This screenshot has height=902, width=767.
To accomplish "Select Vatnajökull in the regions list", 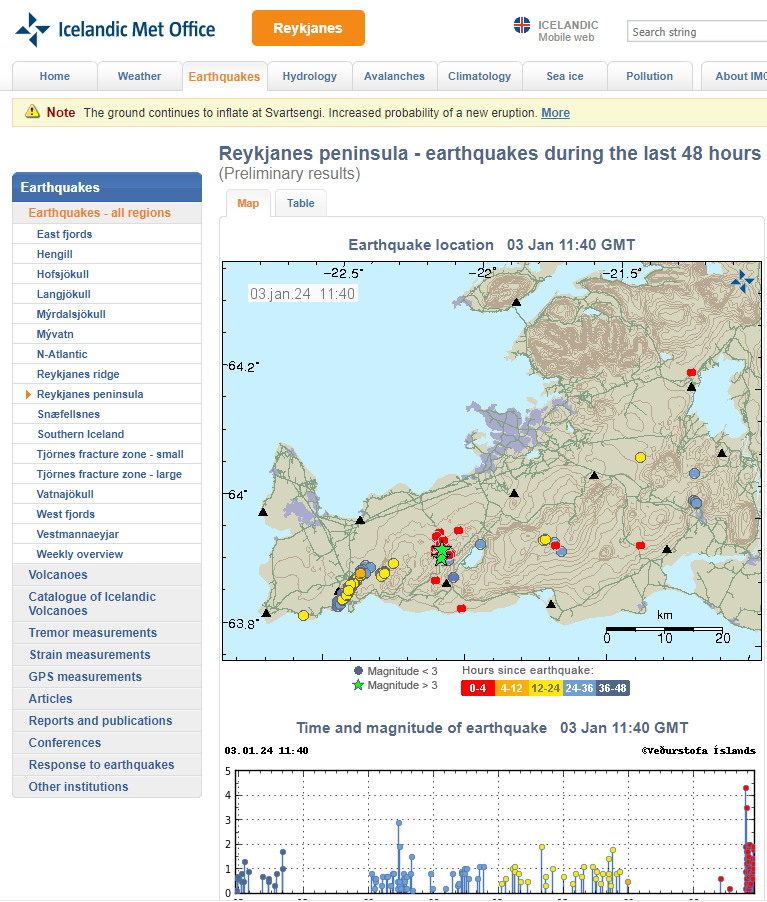I will tap(65, 494).
